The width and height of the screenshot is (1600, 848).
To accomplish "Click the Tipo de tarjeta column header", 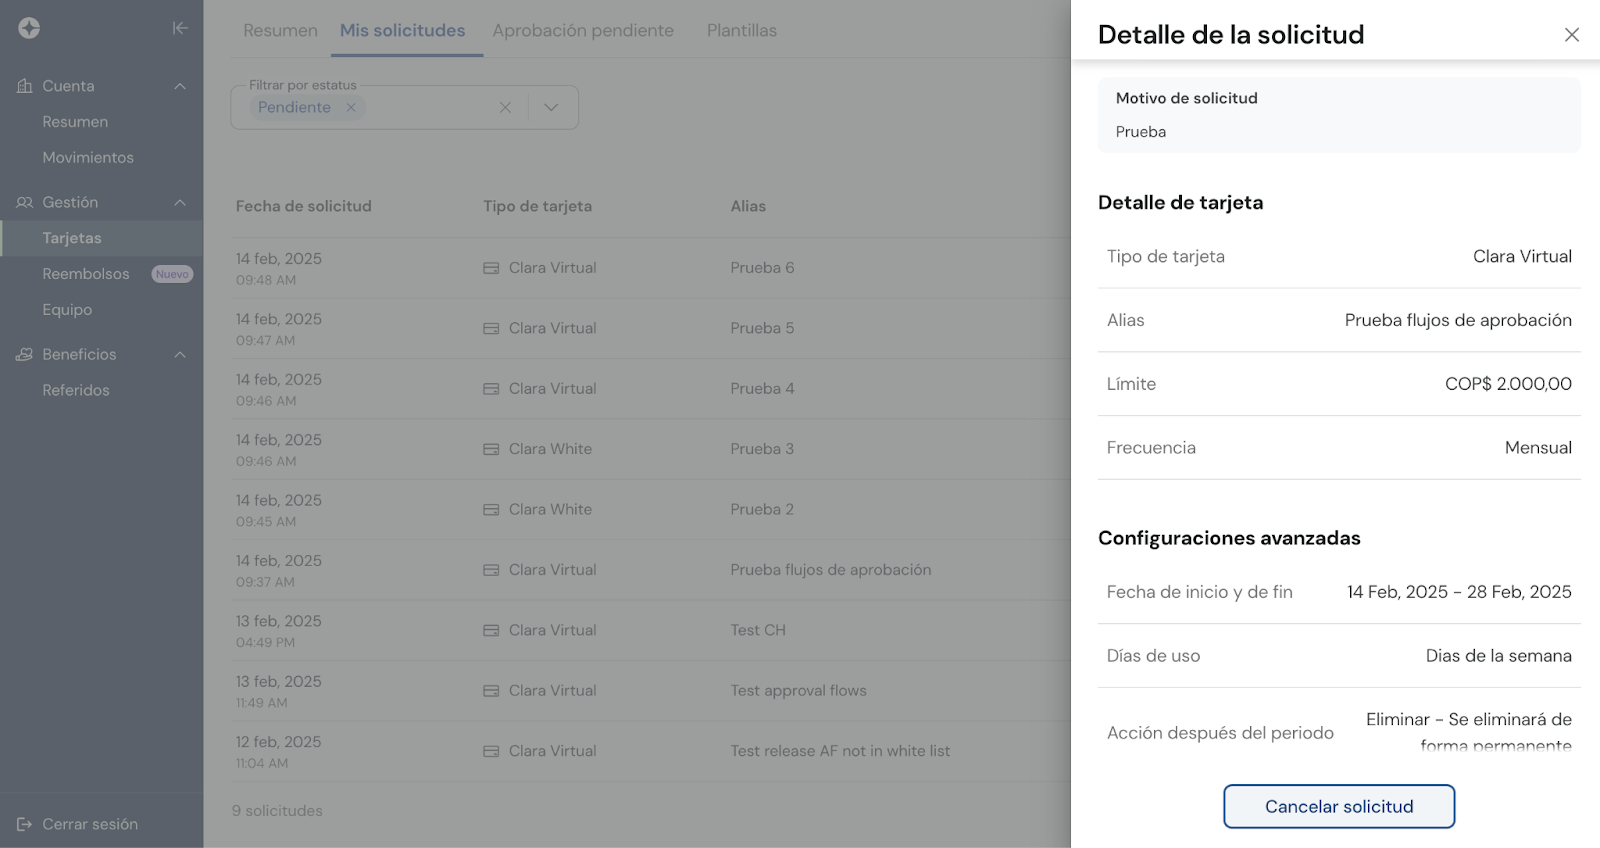I will point(537,206).
